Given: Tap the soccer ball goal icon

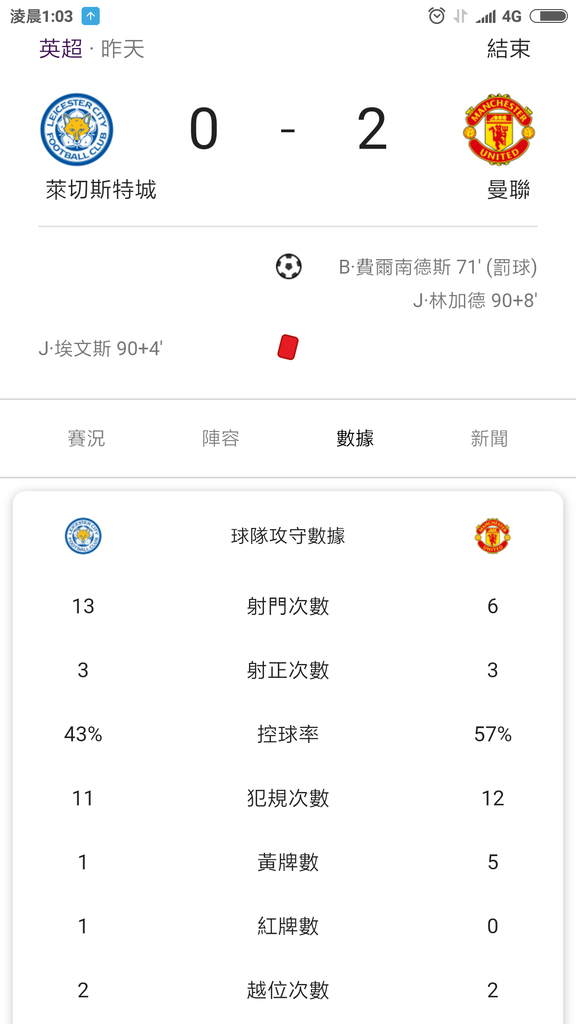Looking at the screenshot, I should pos(289,266).
